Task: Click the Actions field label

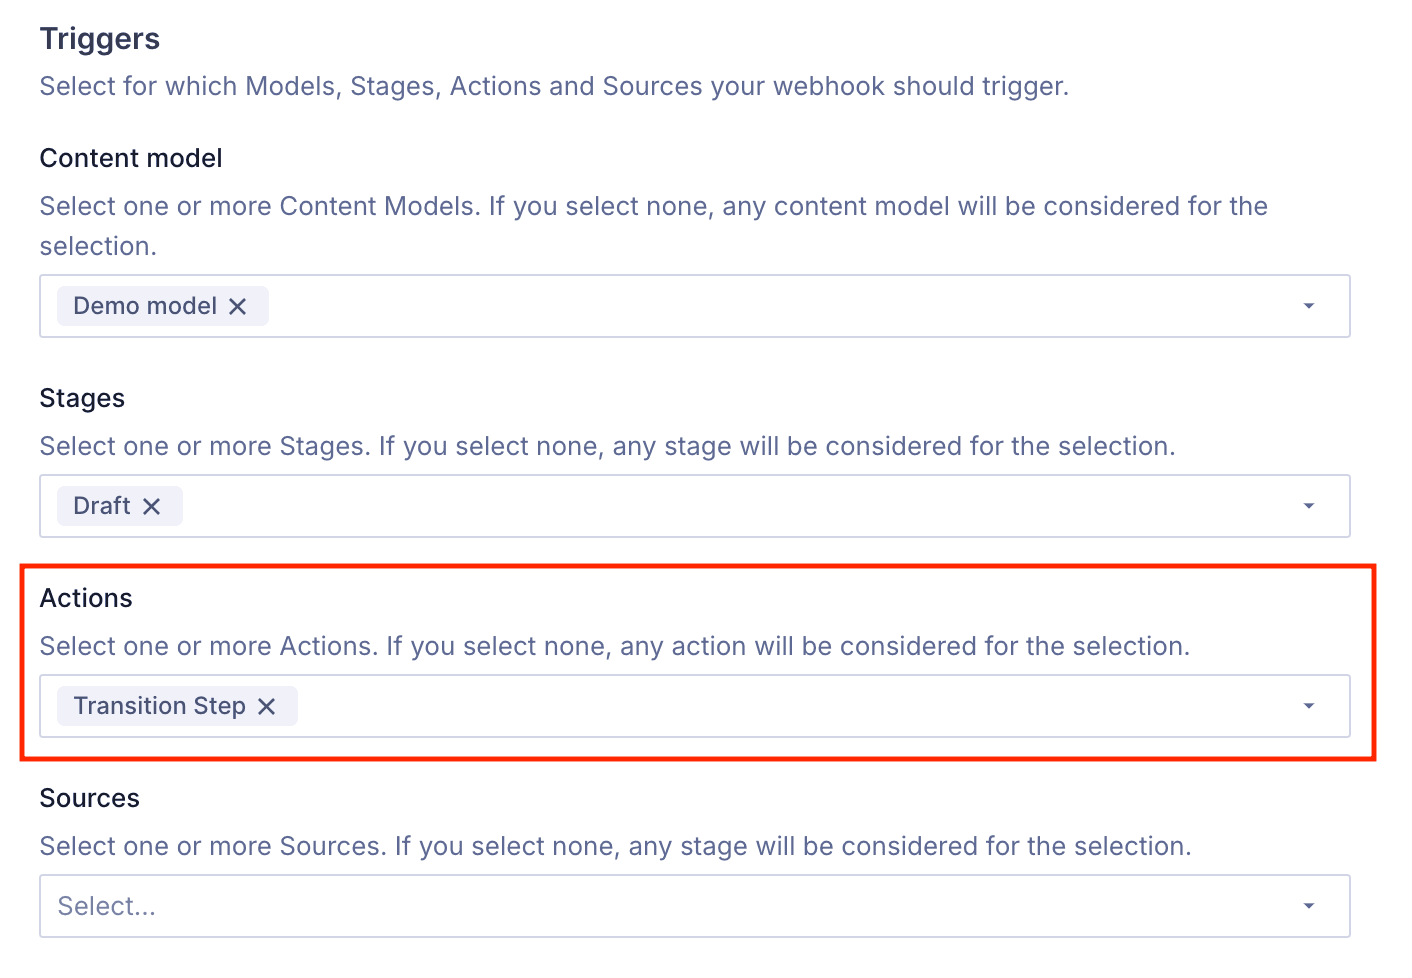Action: click(x=86, y=598)
